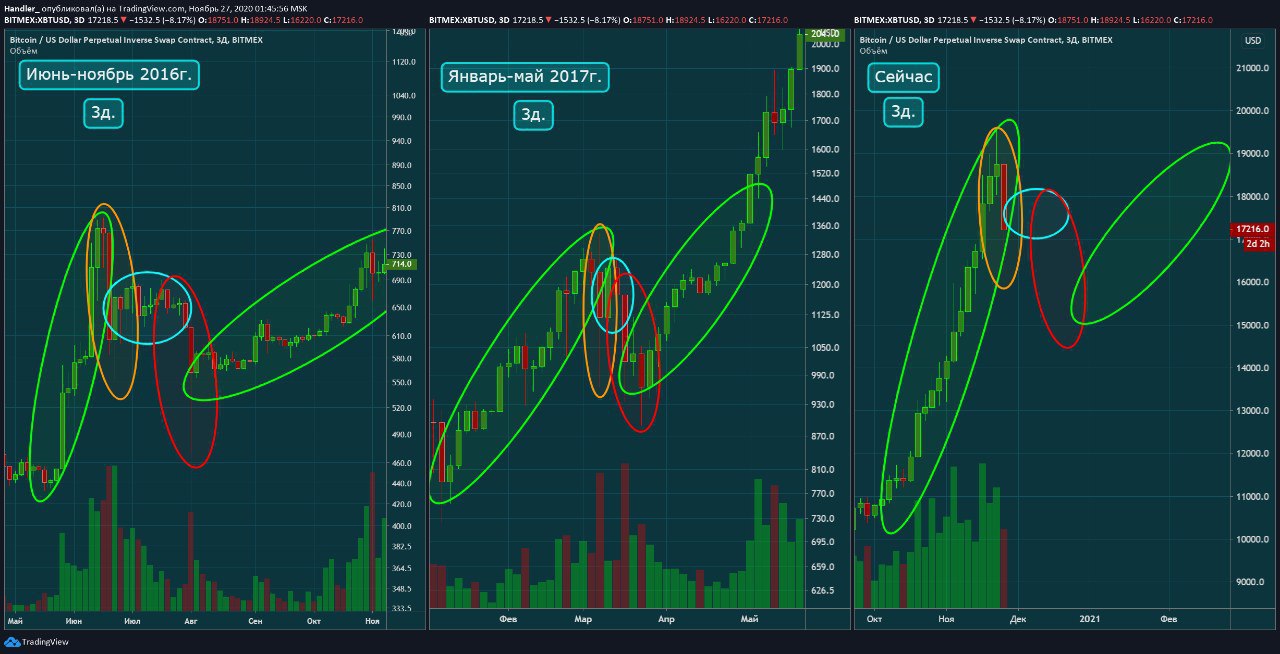Click the 1440.0 price on middle chart axis
The height and width of the screenshot is (654, 1280).
(x=825, y=200)
